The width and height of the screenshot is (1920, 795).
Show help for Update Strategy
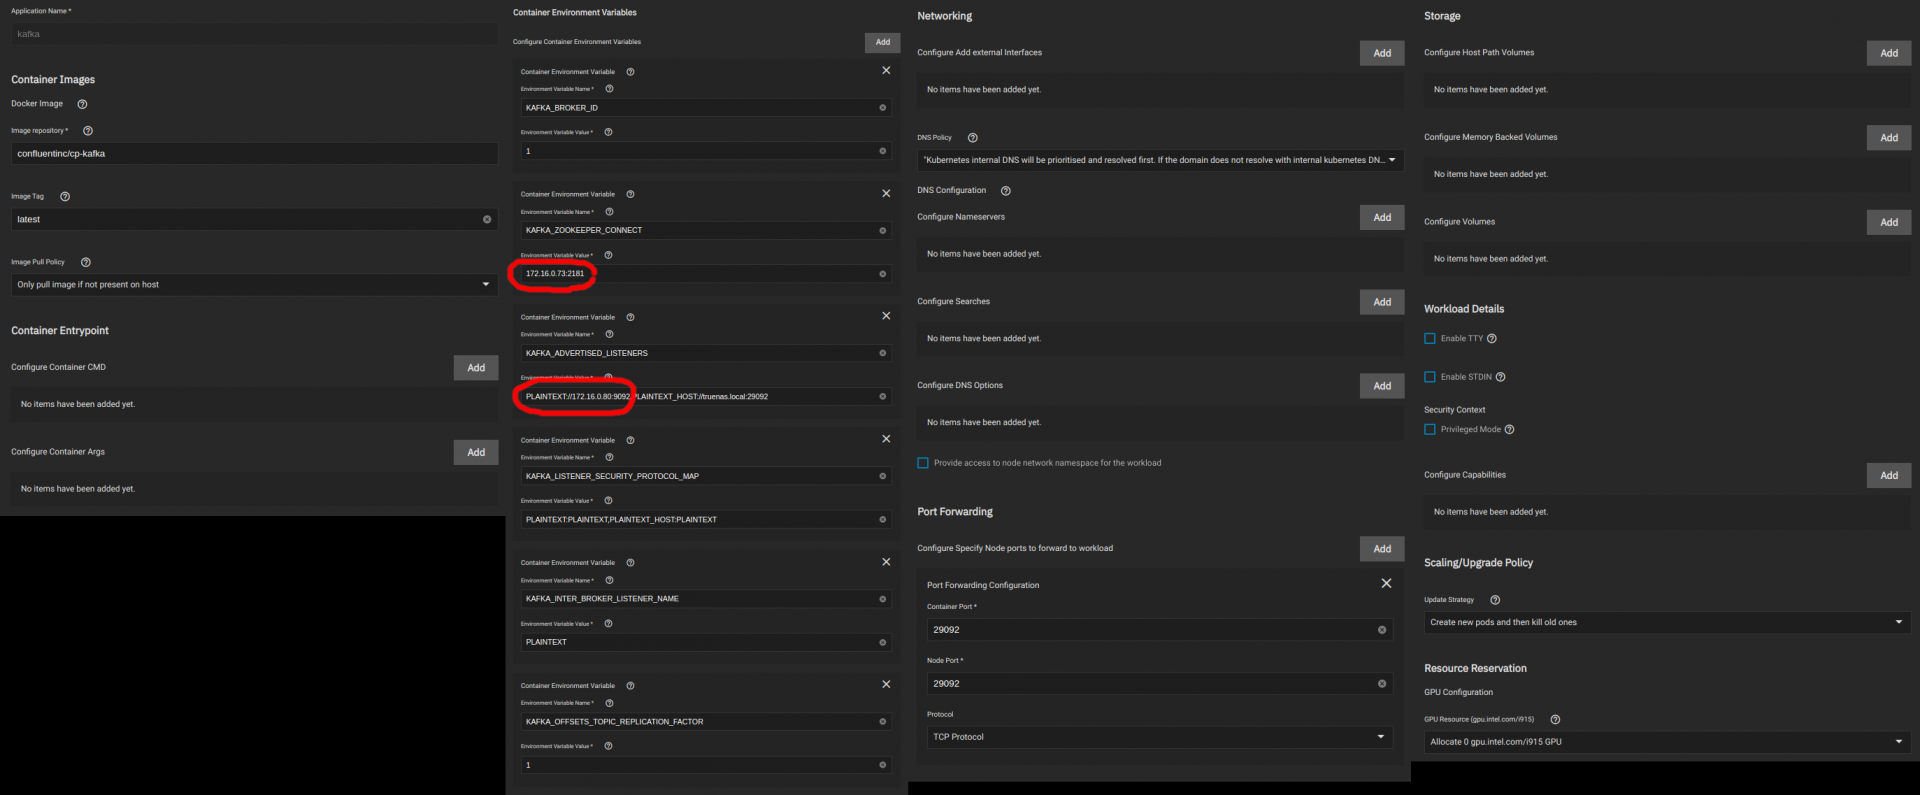[x=1495, y=600]
